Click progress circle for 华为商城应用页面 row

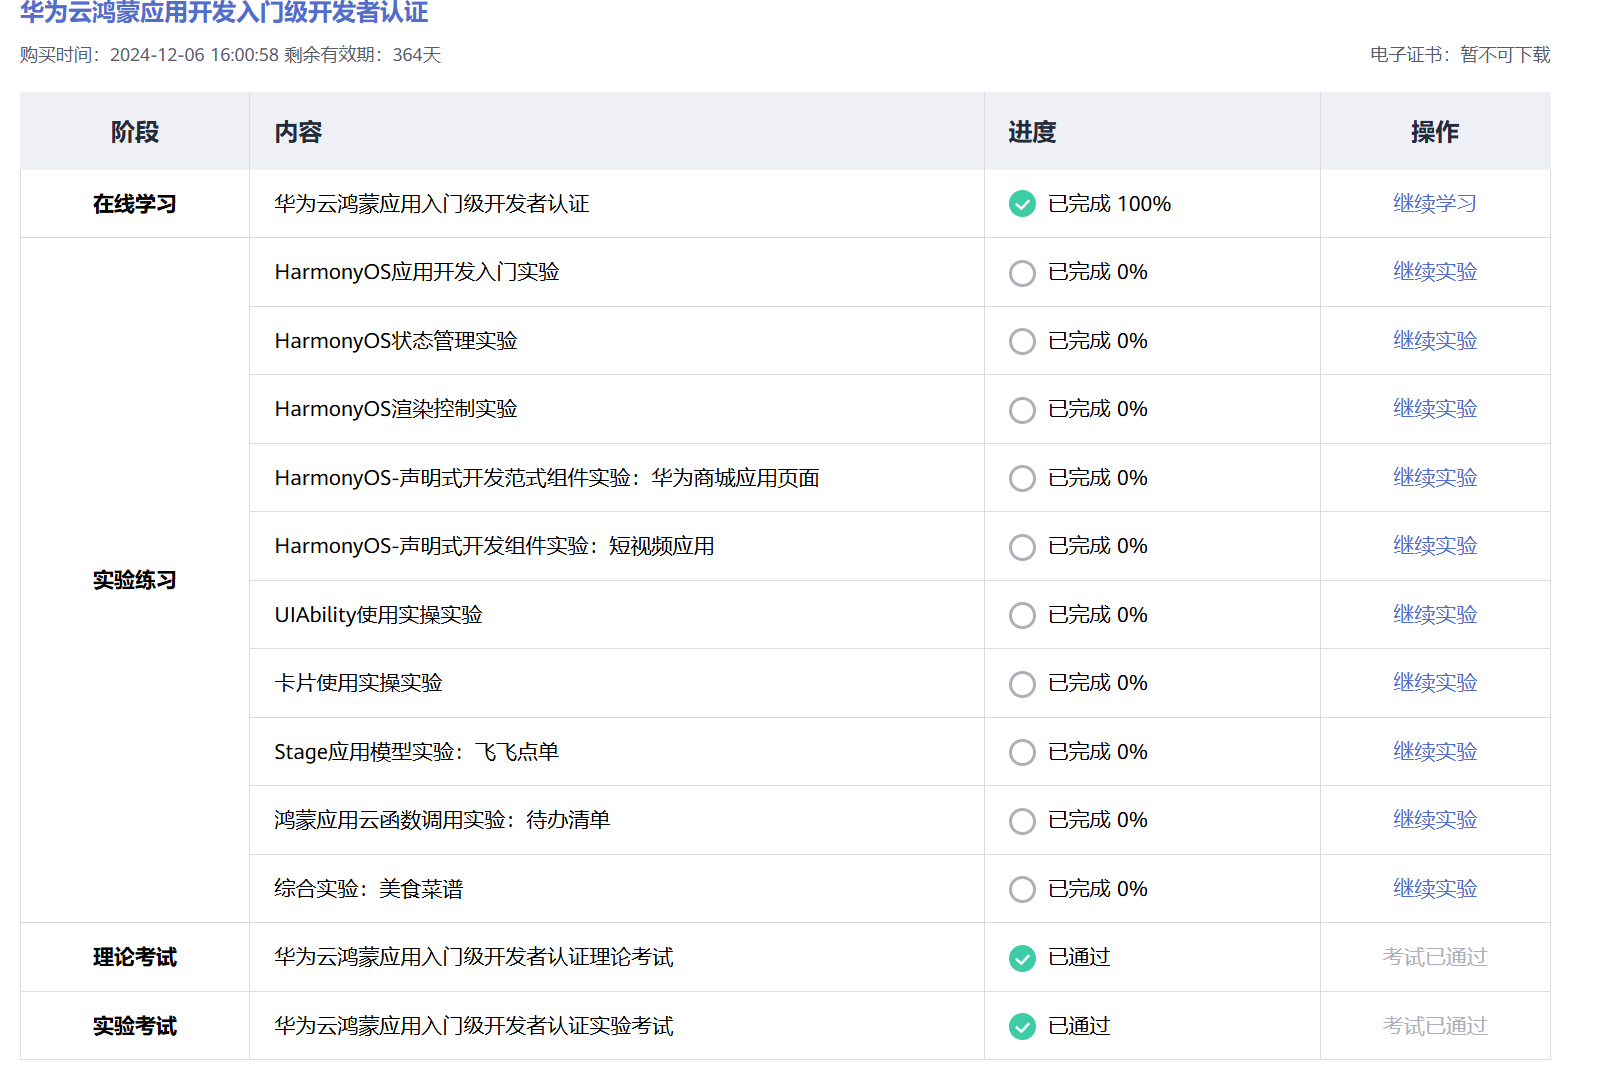point(1022,478)
